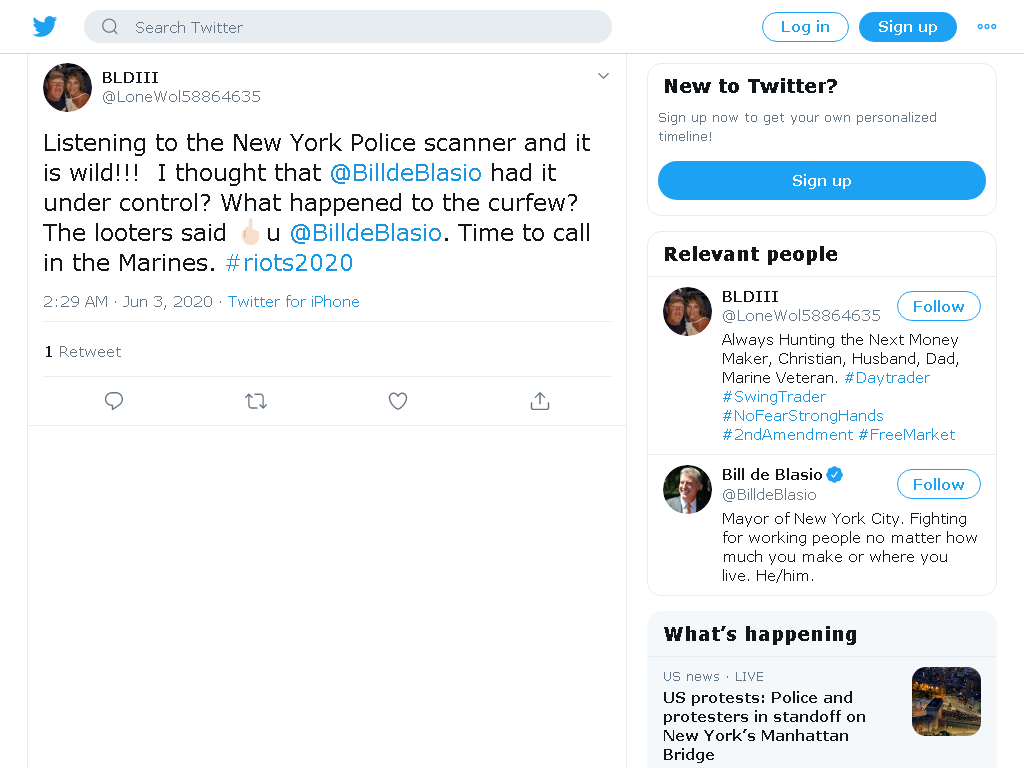Expand the tweet options chevron
Viewport: 1024px width, 768px height.
(x=603, y=76)
